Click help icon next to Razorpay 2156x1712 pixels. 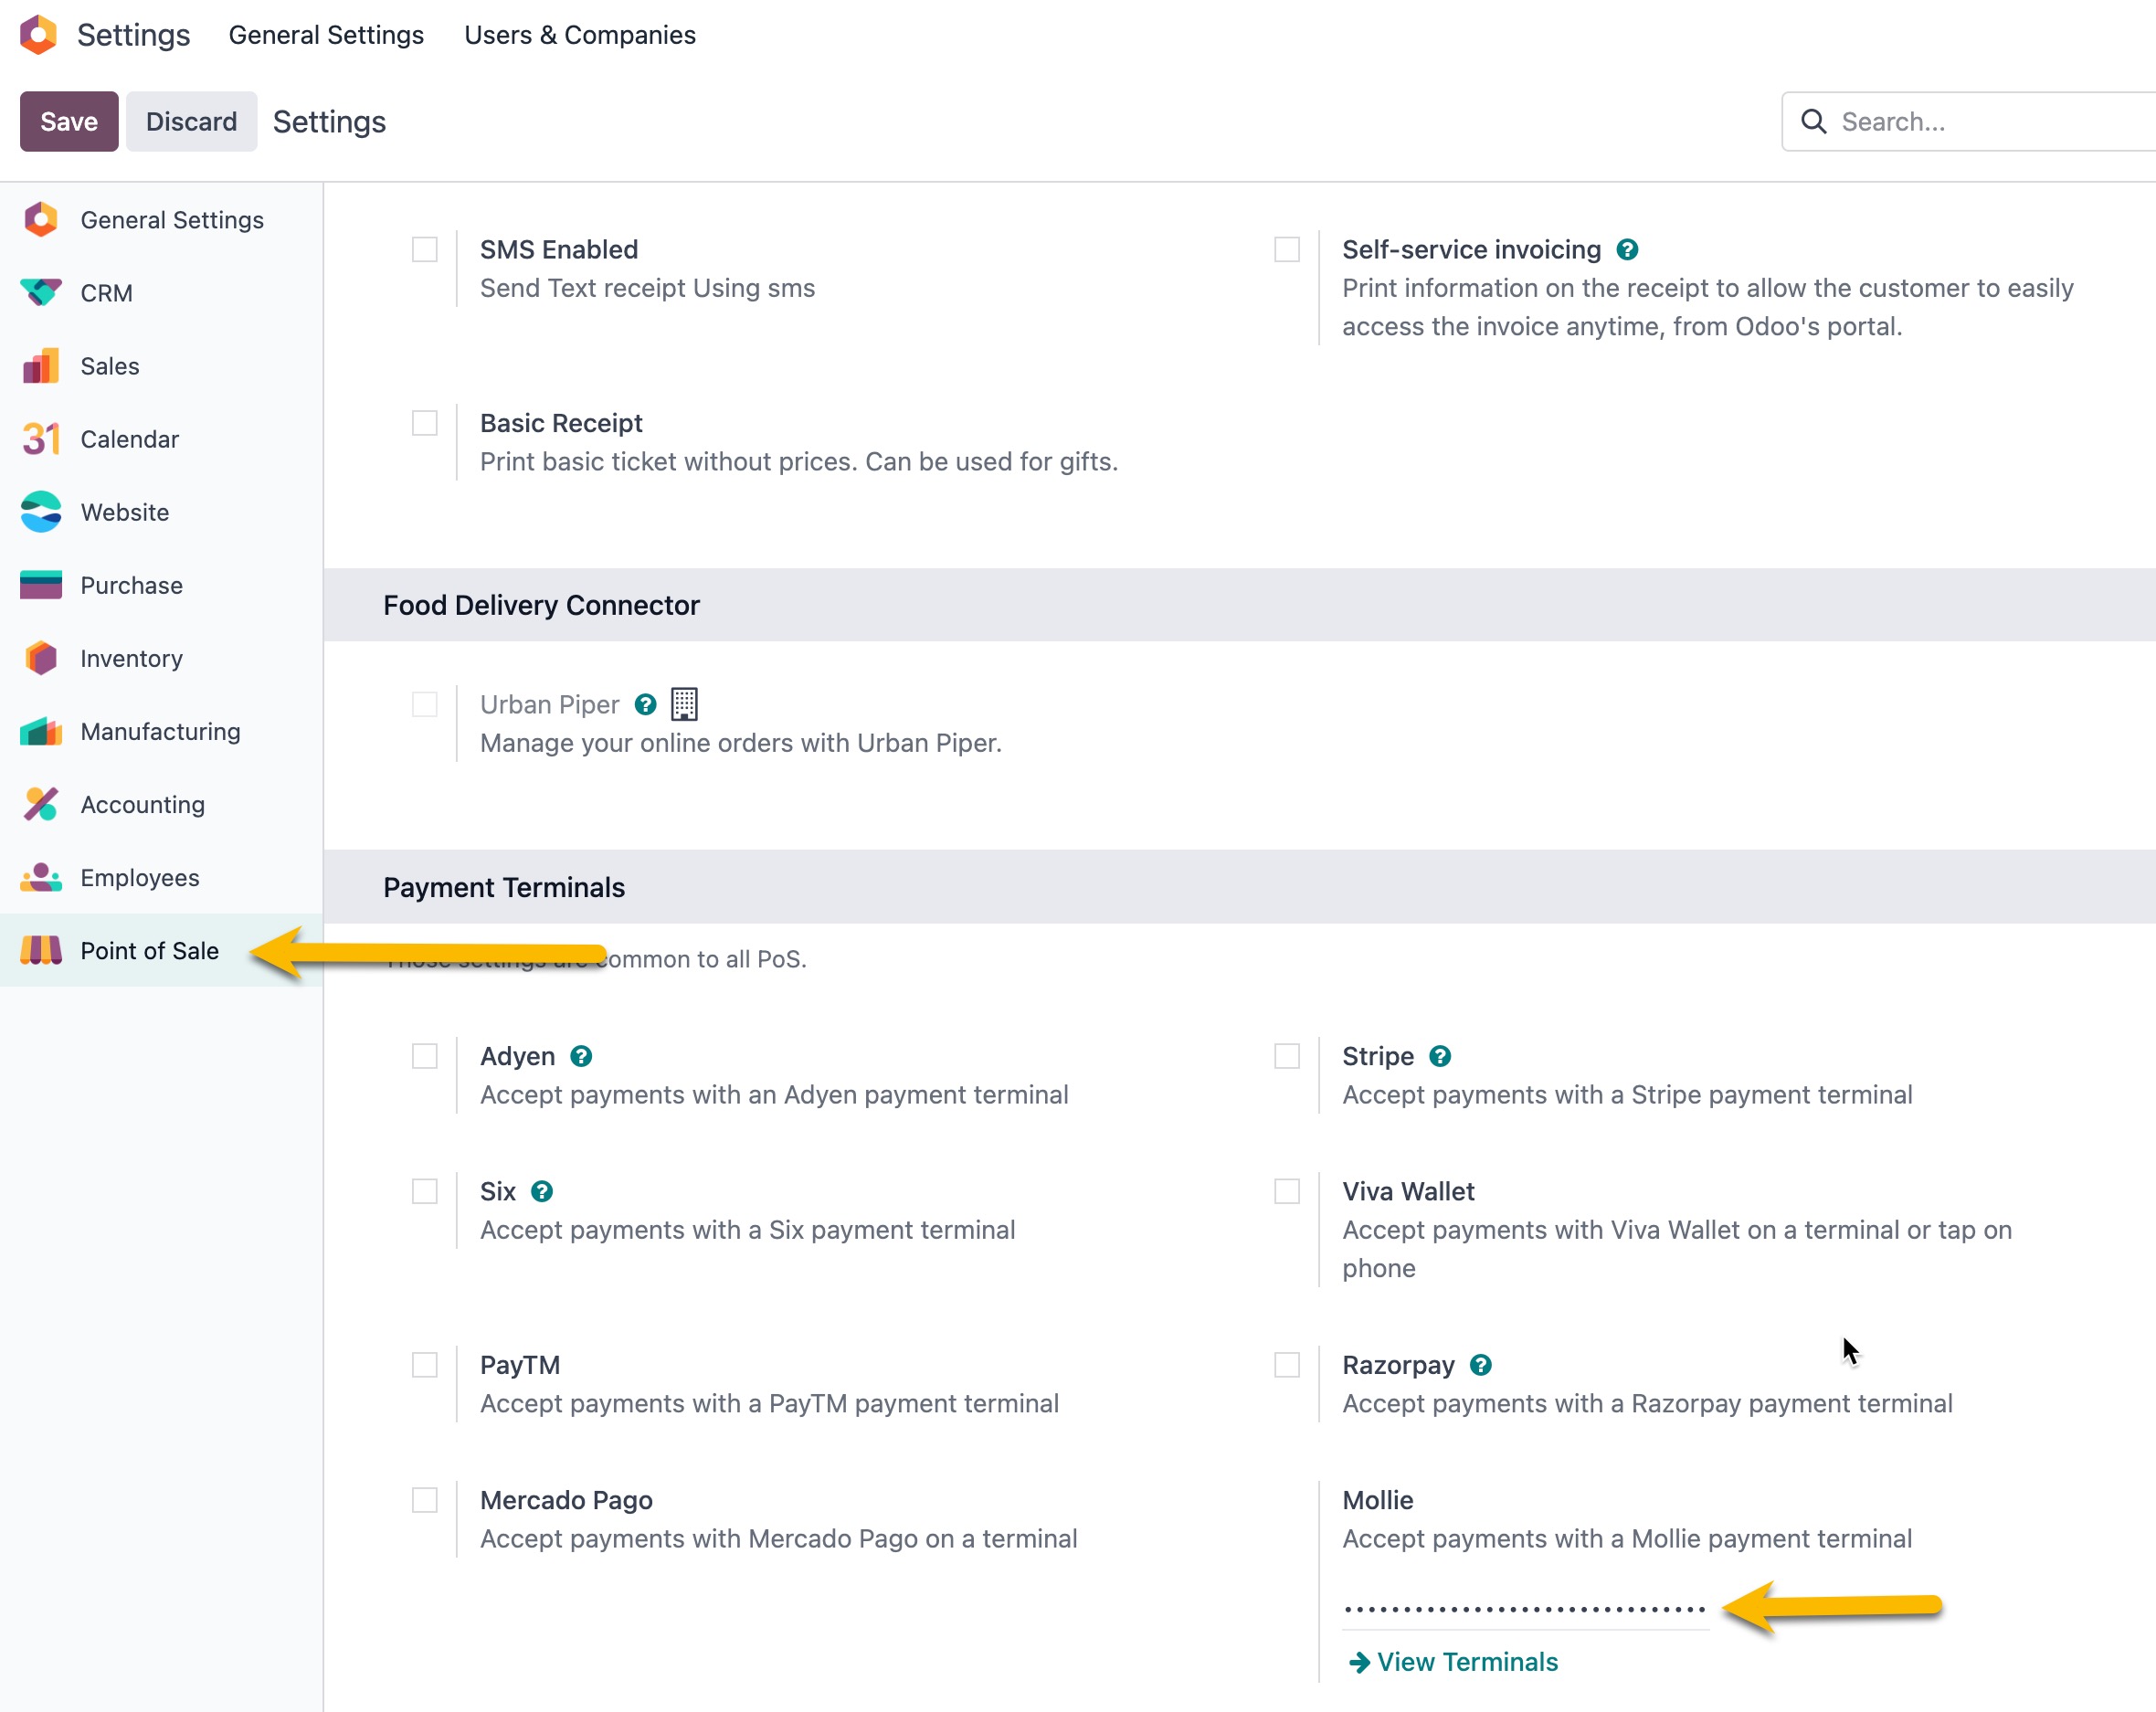pyautogui.click(x=1481, y=1365)
